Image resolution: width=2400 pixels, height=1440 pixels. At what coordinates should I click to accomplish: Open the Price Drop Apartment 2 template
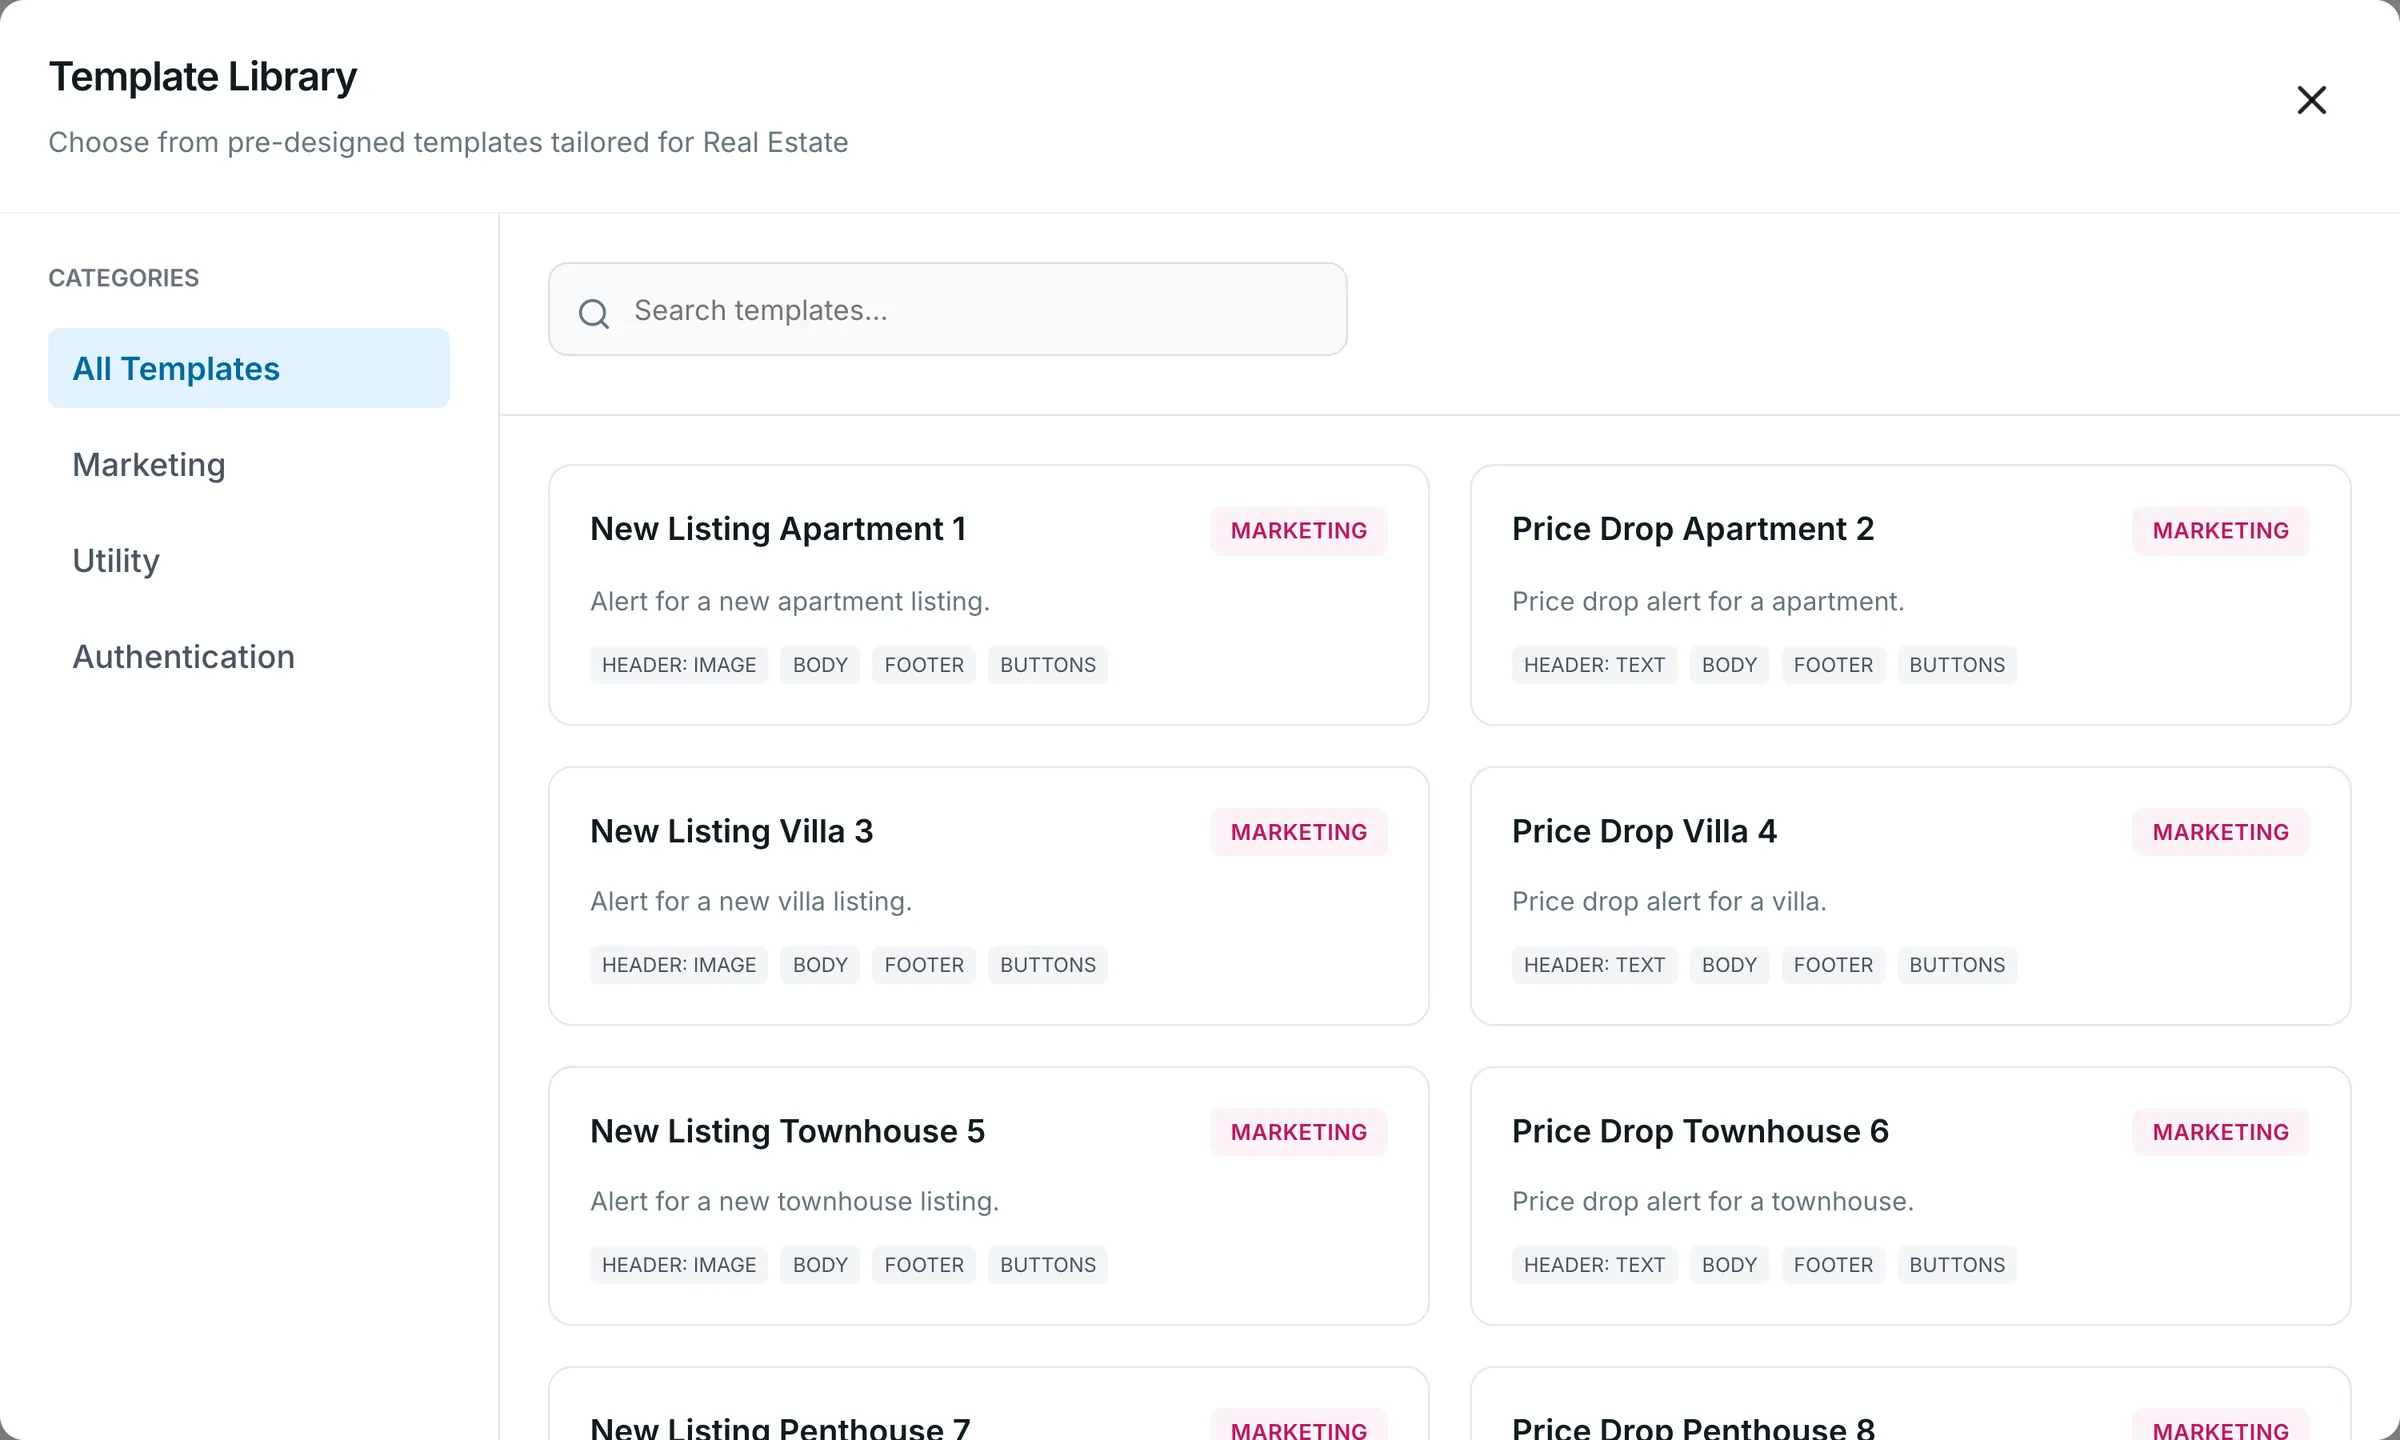click(x=1910, y=595)
